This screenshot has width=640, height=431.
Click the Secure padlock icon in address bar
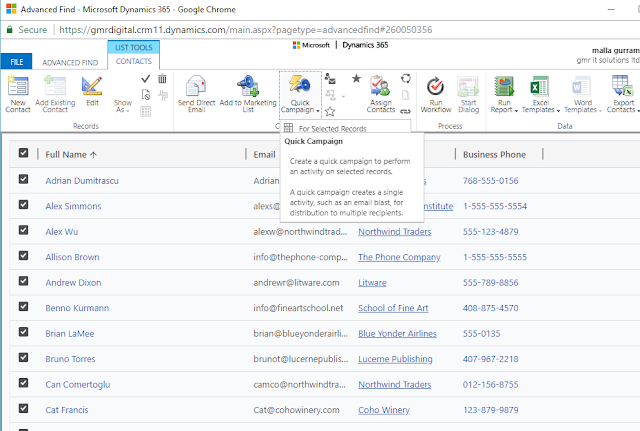(x=9, y=30)
